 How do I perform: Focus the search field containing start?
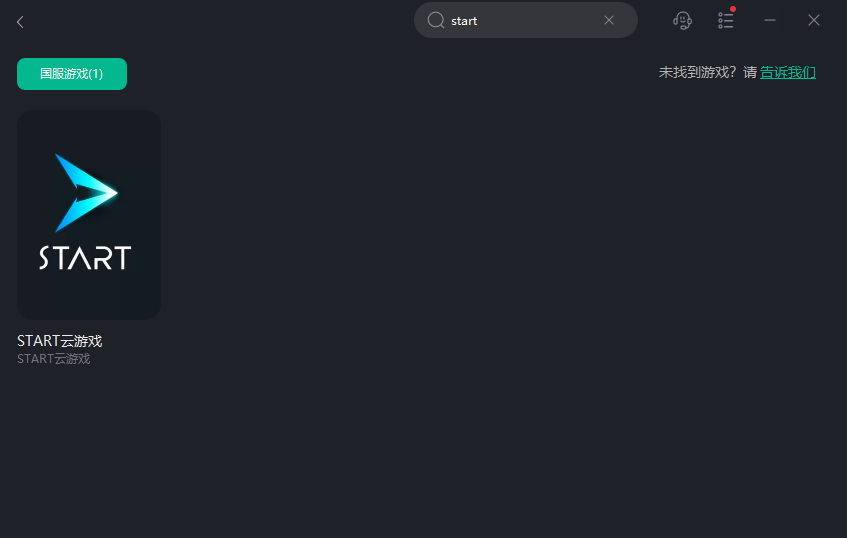(x=526, y=21)
